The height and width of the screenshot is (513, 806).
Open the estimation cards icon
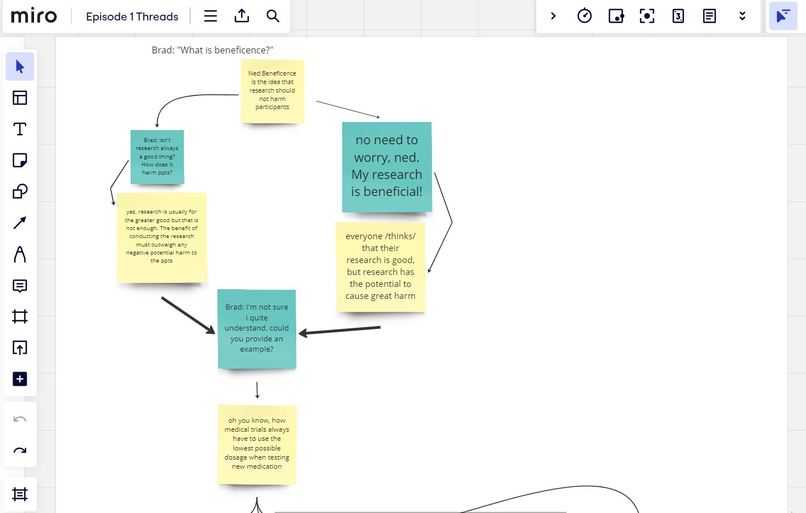[678, 16]
